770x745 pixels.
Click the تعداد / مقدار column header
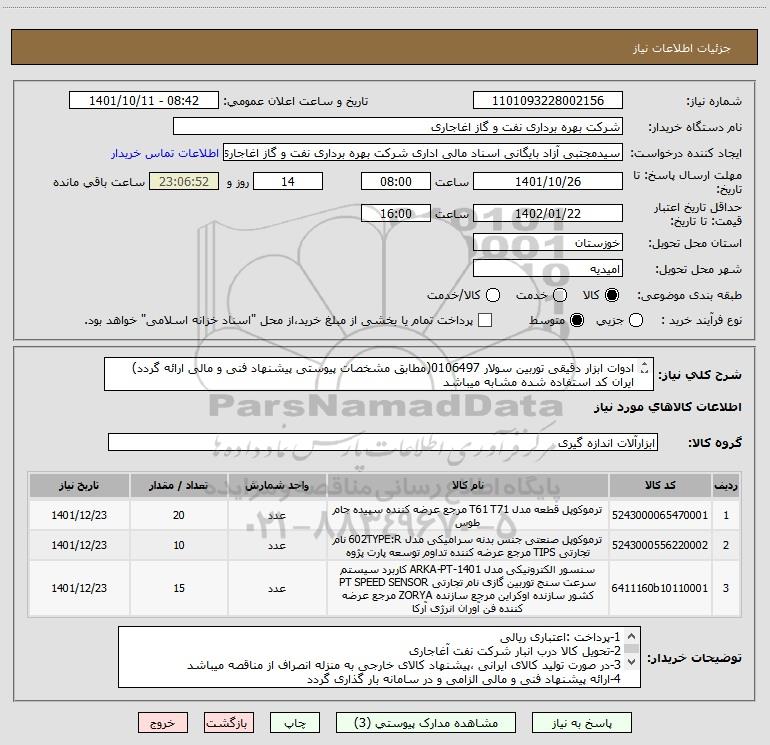point(179,486)
